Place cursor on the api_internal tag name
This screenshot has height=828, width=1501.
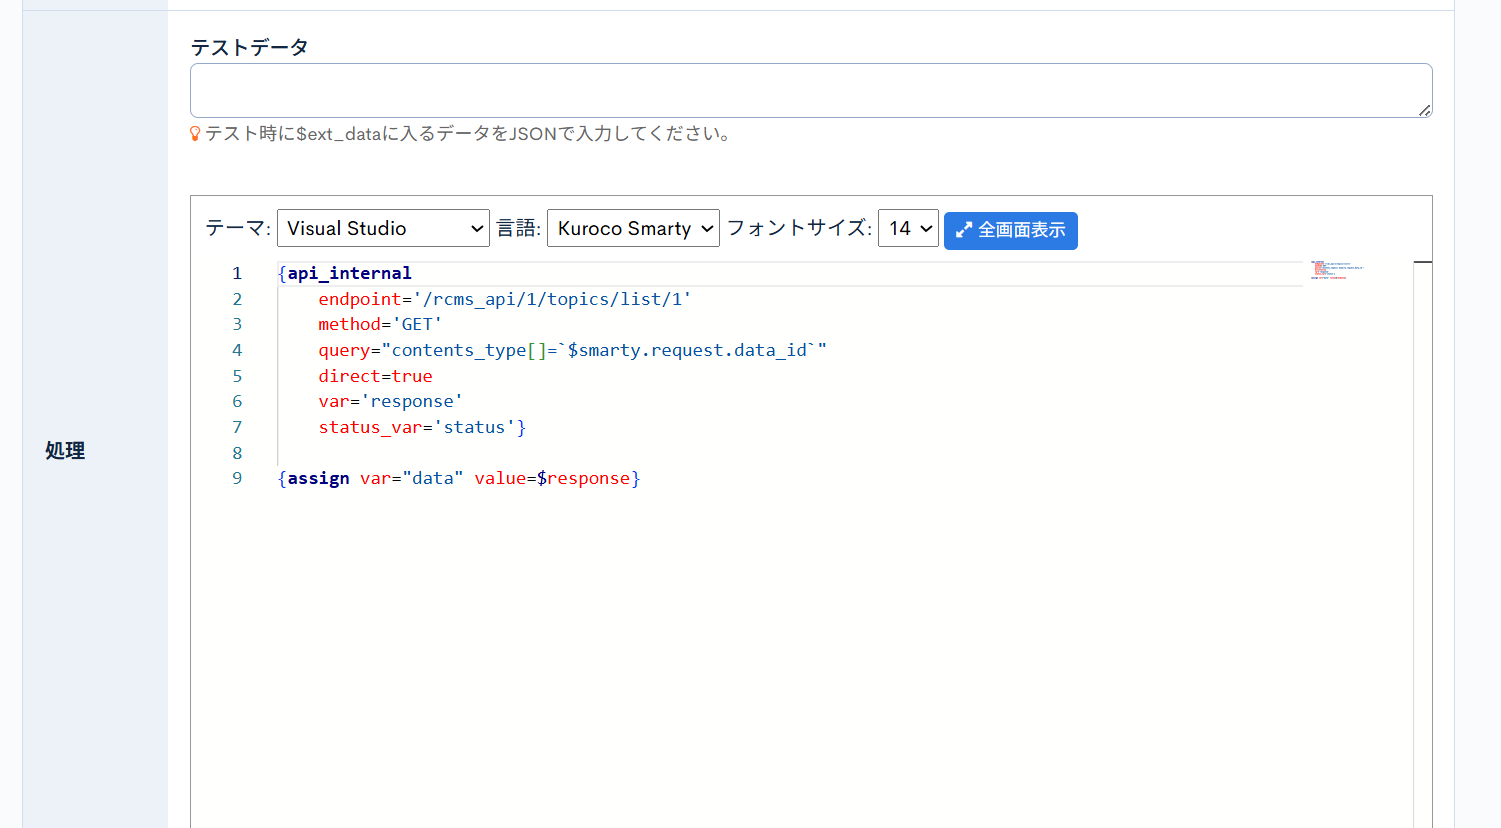(349, 273)
